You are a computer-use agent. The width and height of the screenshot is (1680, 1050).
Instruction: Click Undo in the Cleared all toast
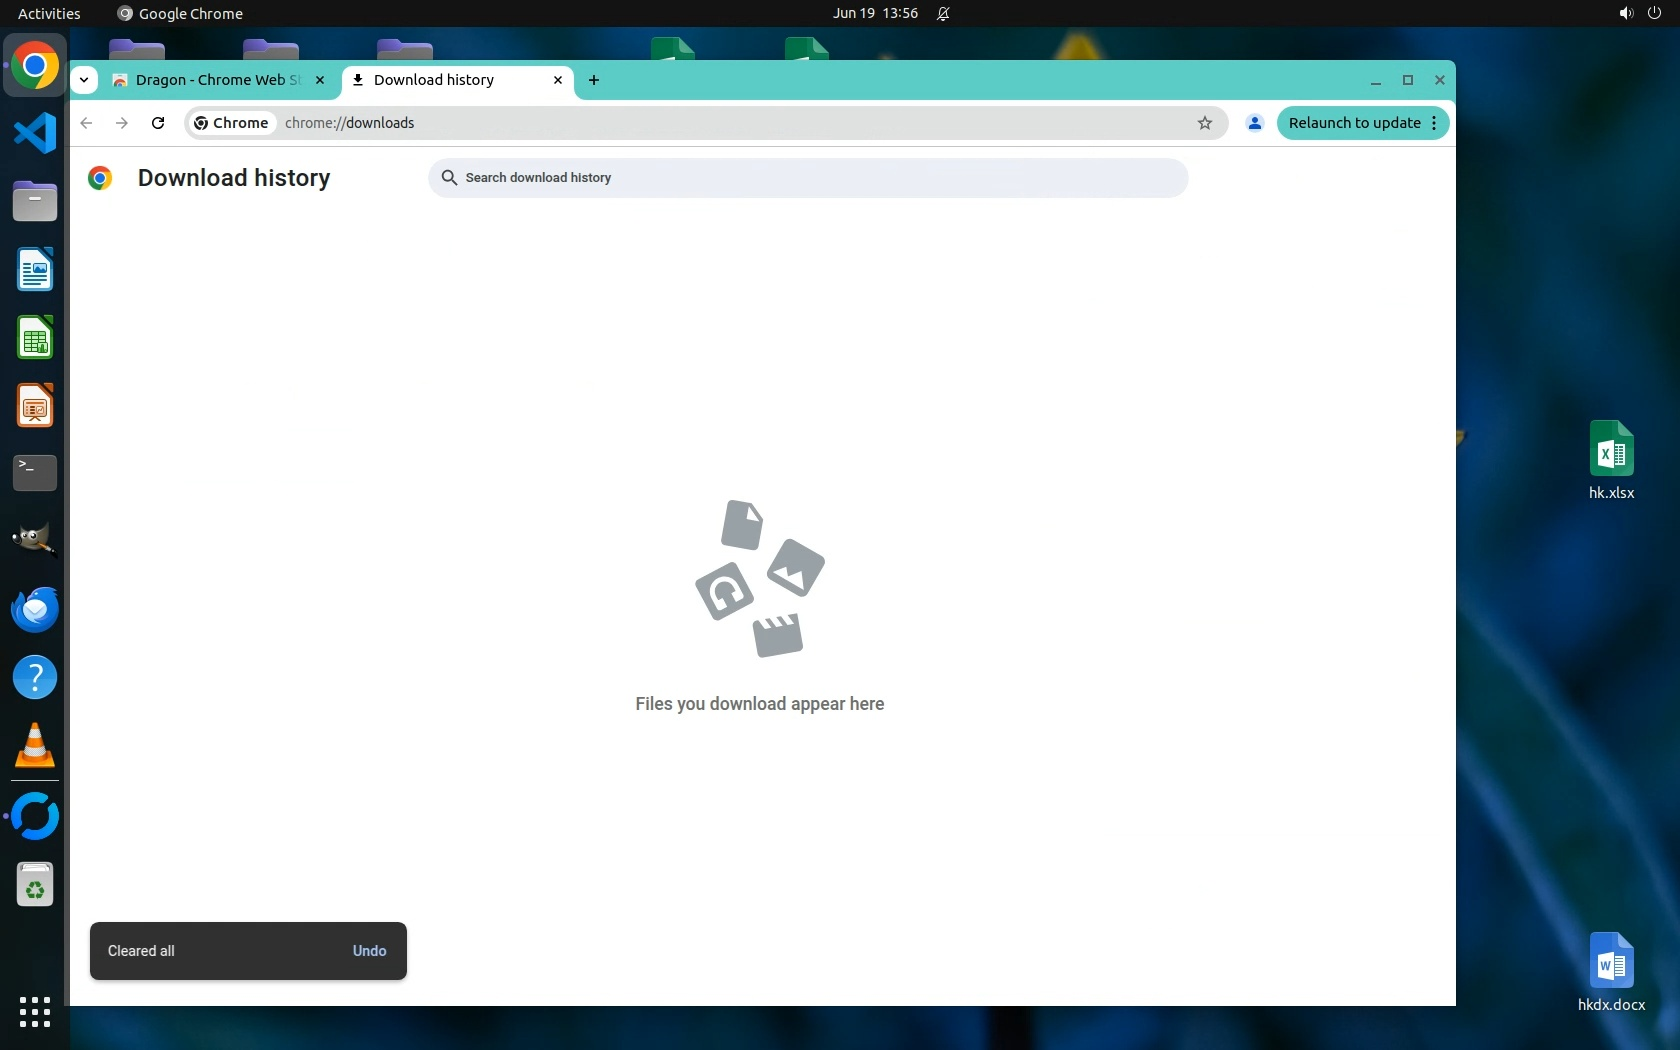[x=369, y=951]
